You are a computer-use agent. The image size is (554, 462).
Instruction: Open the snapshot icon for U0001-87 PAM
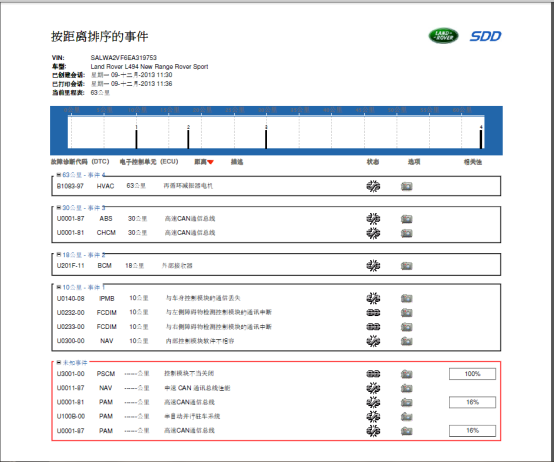pyautogui.click(x=407, y=431)
